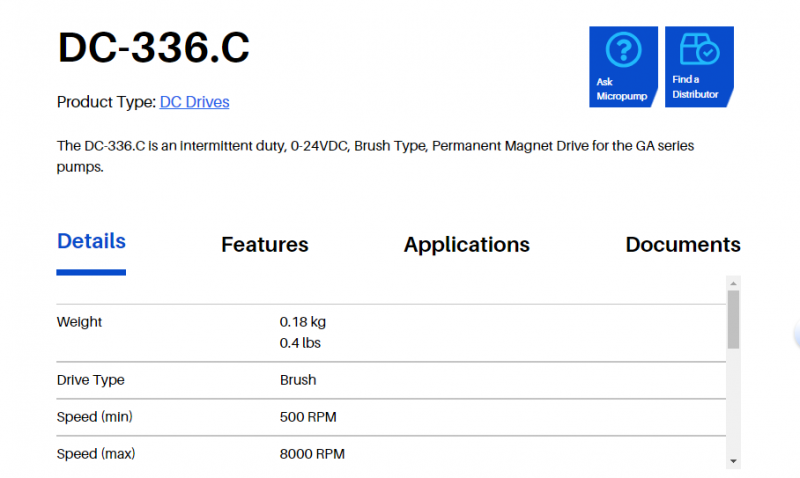This screenshot has width=800, height=478.
Task: Click the details table scrollbar thumb
Action: click(x=733, y=320)
